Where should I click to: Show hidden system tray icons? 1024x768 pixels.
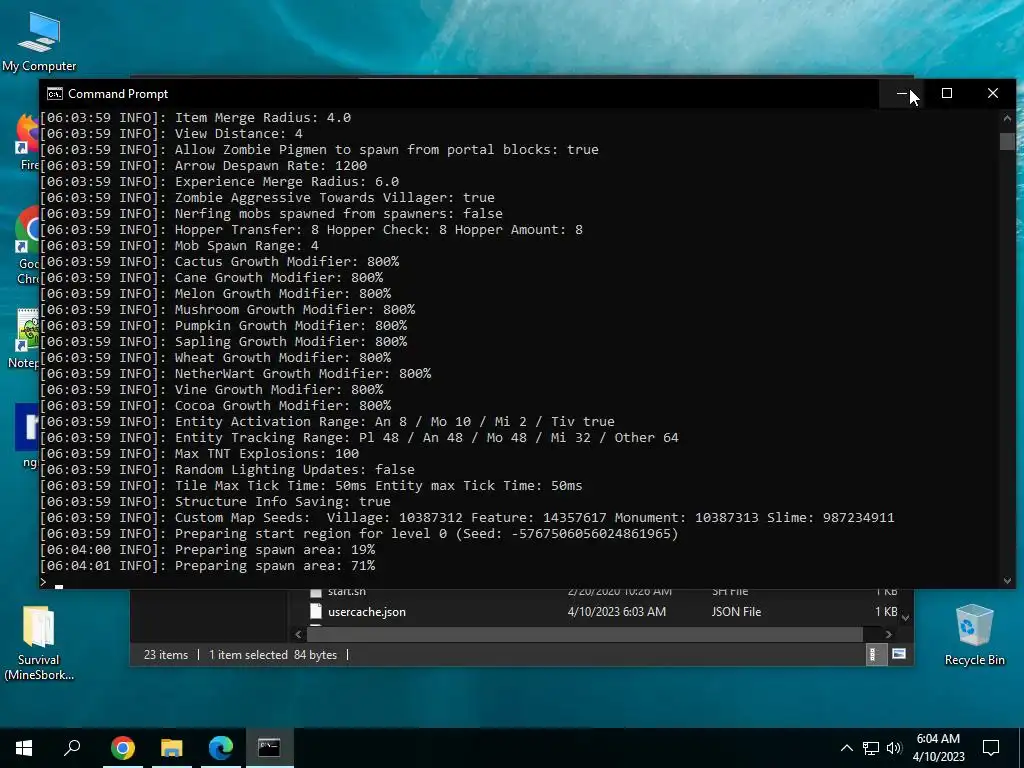(x=846, y=748)
